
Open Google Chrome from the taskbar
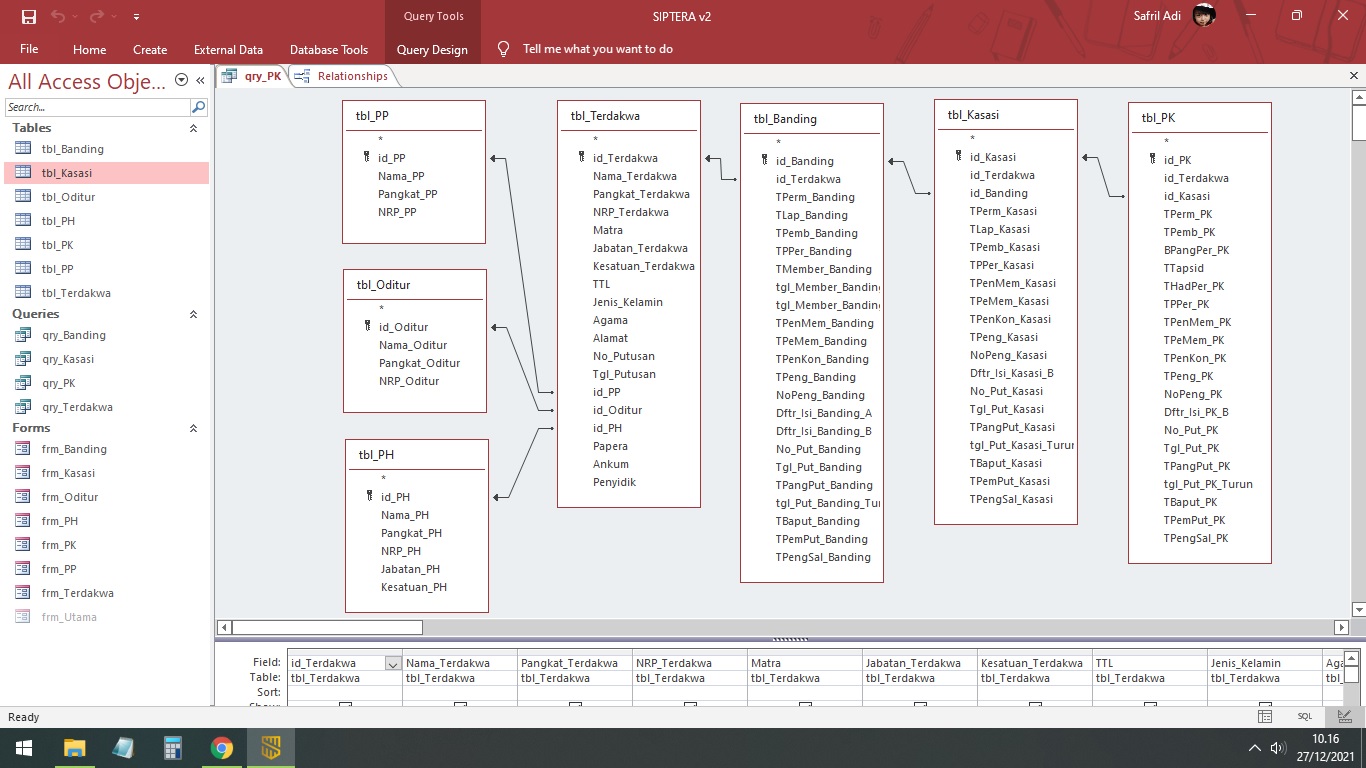[x=222, y=748]
